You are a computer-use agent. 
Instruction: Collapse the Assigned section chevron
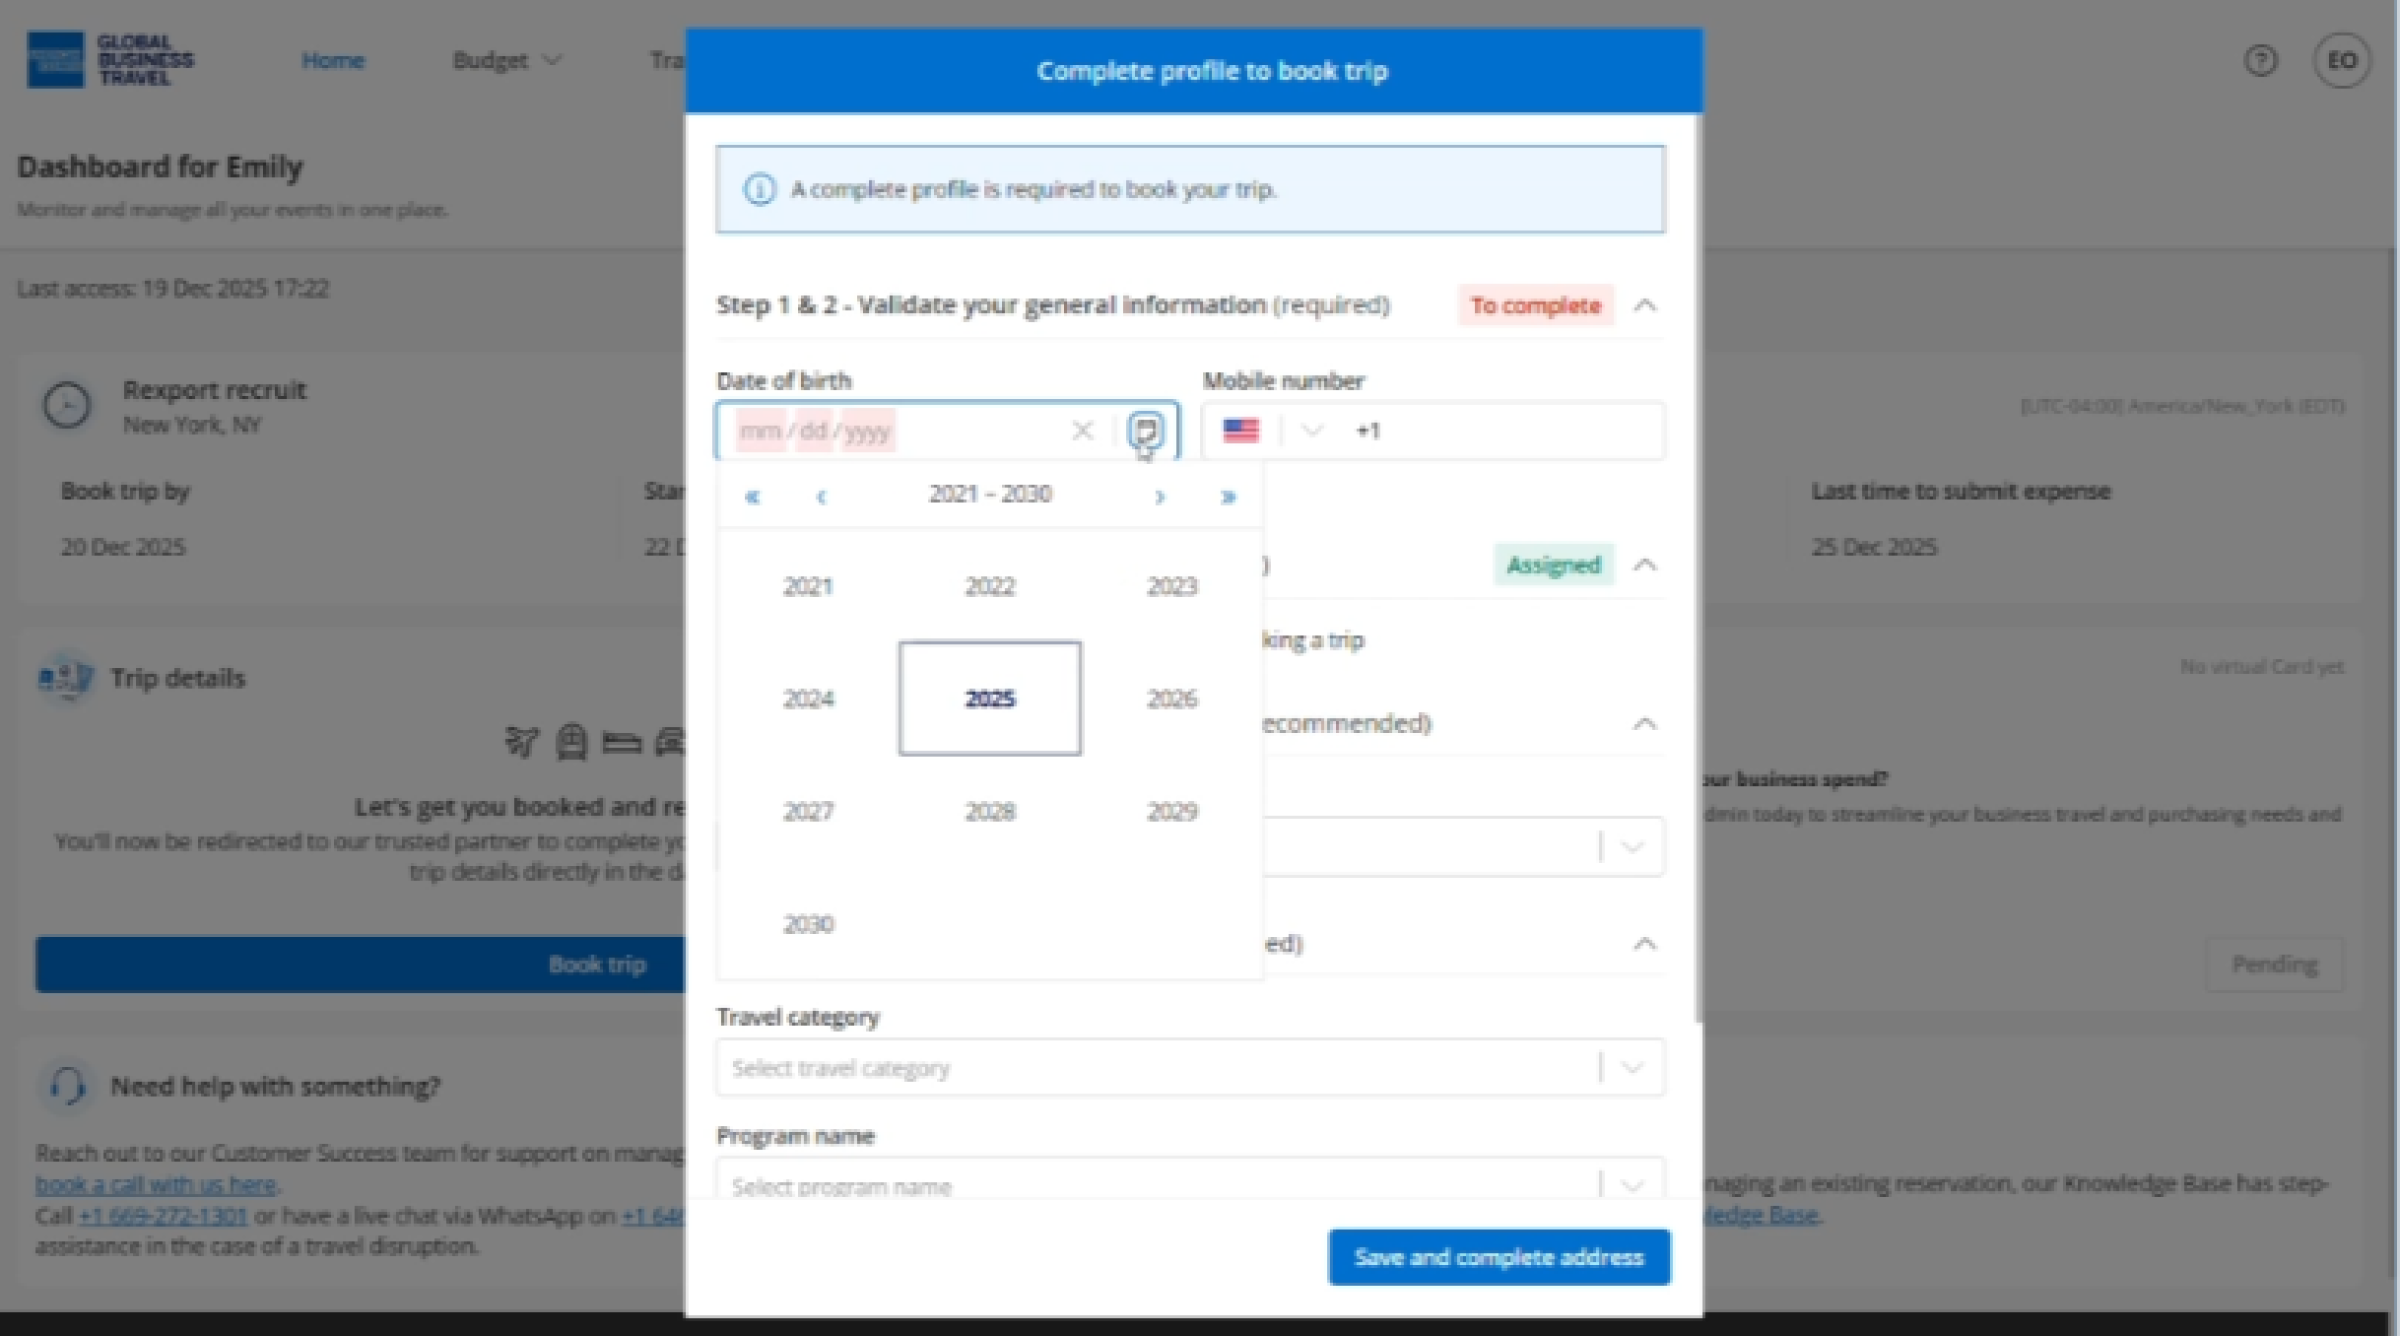pos(1645,565)
